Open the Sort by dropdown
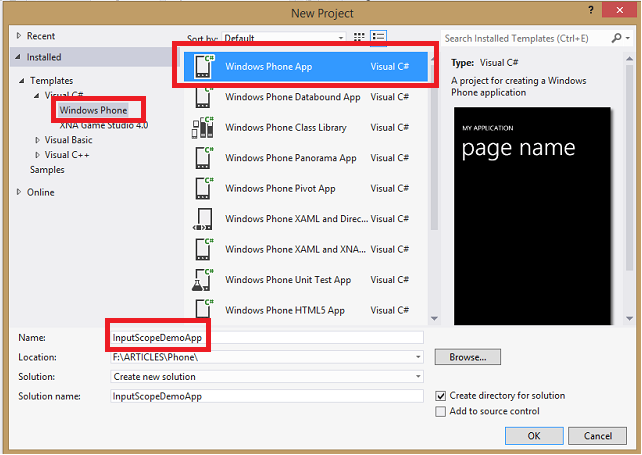 point(284,38)
